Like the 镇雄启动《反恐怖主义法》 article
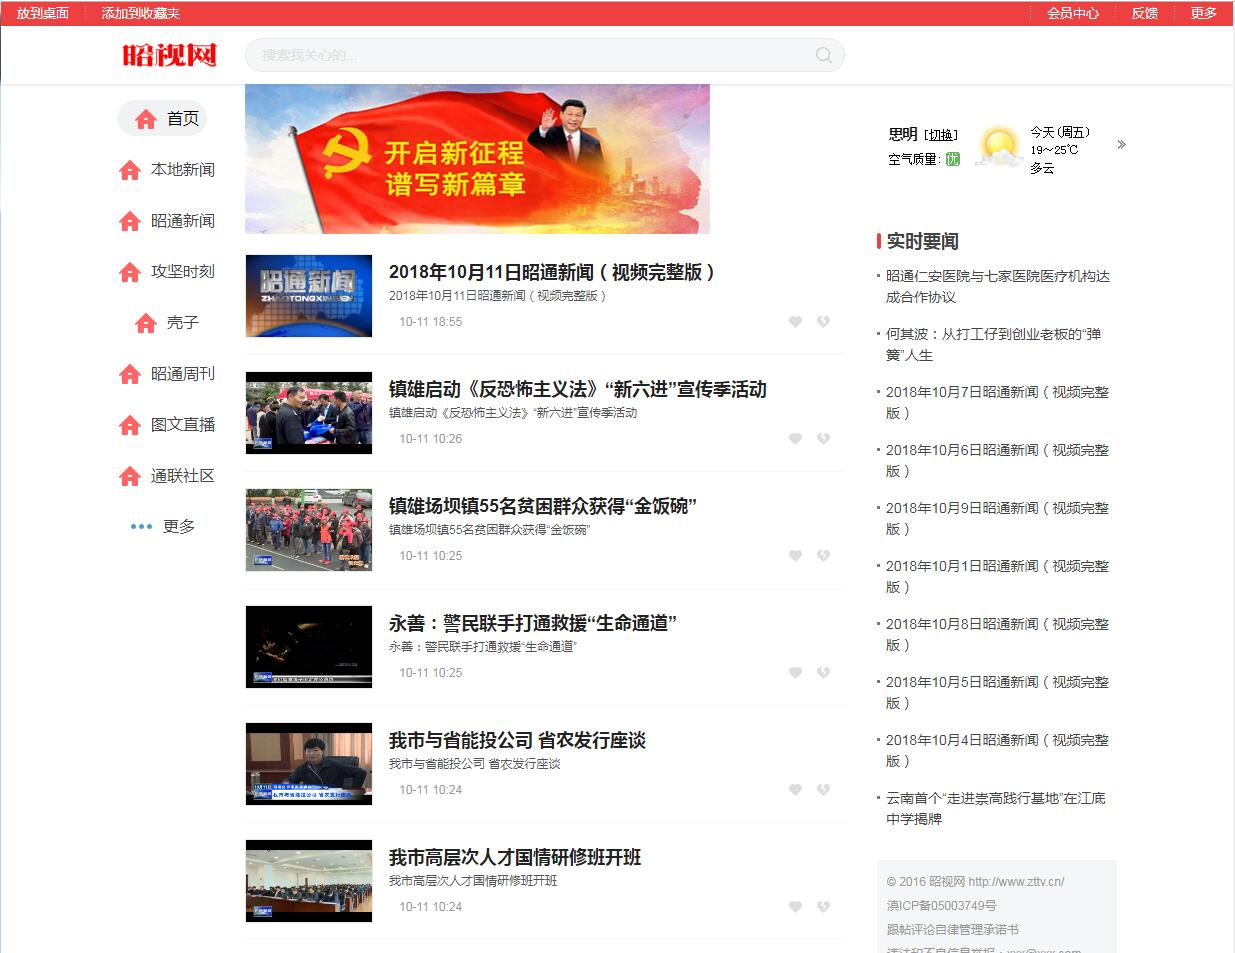This screenshot has width=1235, height=953. pyautogui.click(x=795, y=439)
